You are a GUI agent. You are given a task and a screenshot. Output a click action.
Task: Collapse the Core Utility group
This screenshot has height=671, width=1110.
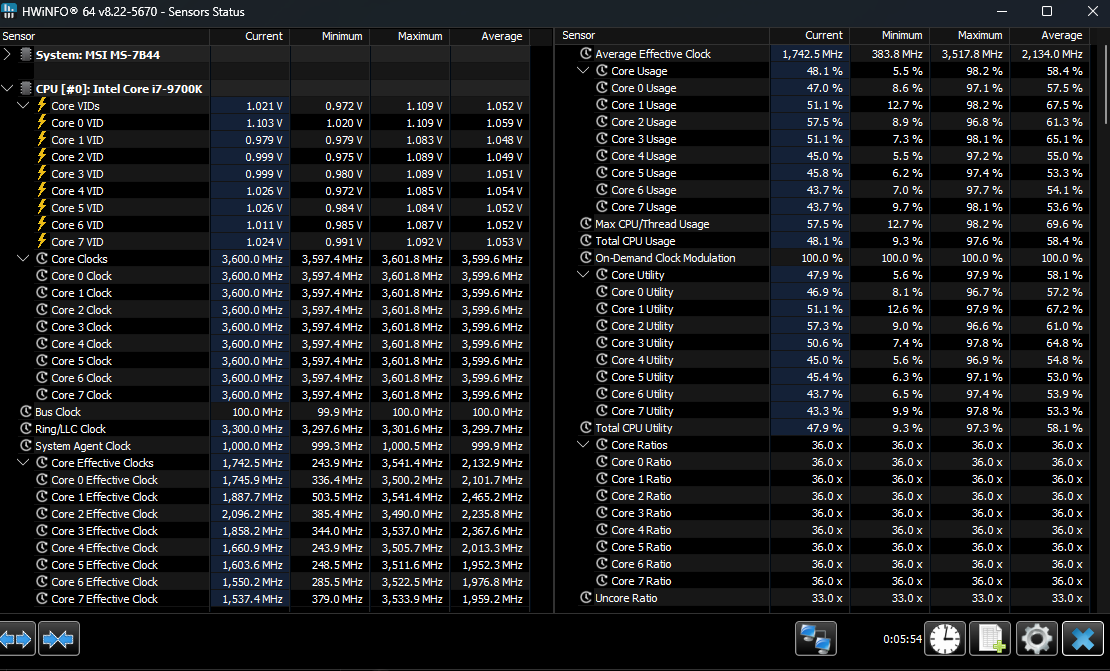click(x=583, y=273)
